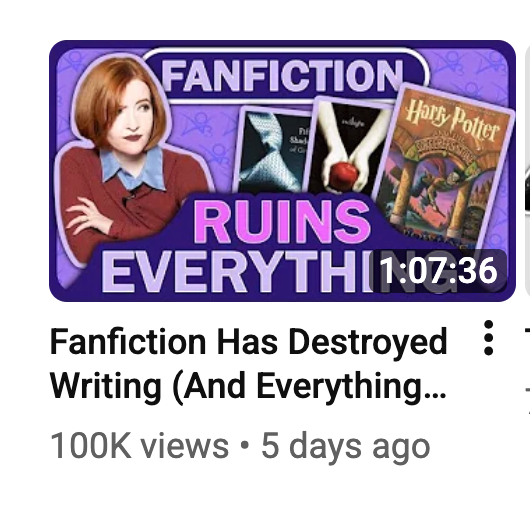Click the FANFICTION banner text in thumbnail
The height and width of the screenshot is (514, 530).
point(282,76)
